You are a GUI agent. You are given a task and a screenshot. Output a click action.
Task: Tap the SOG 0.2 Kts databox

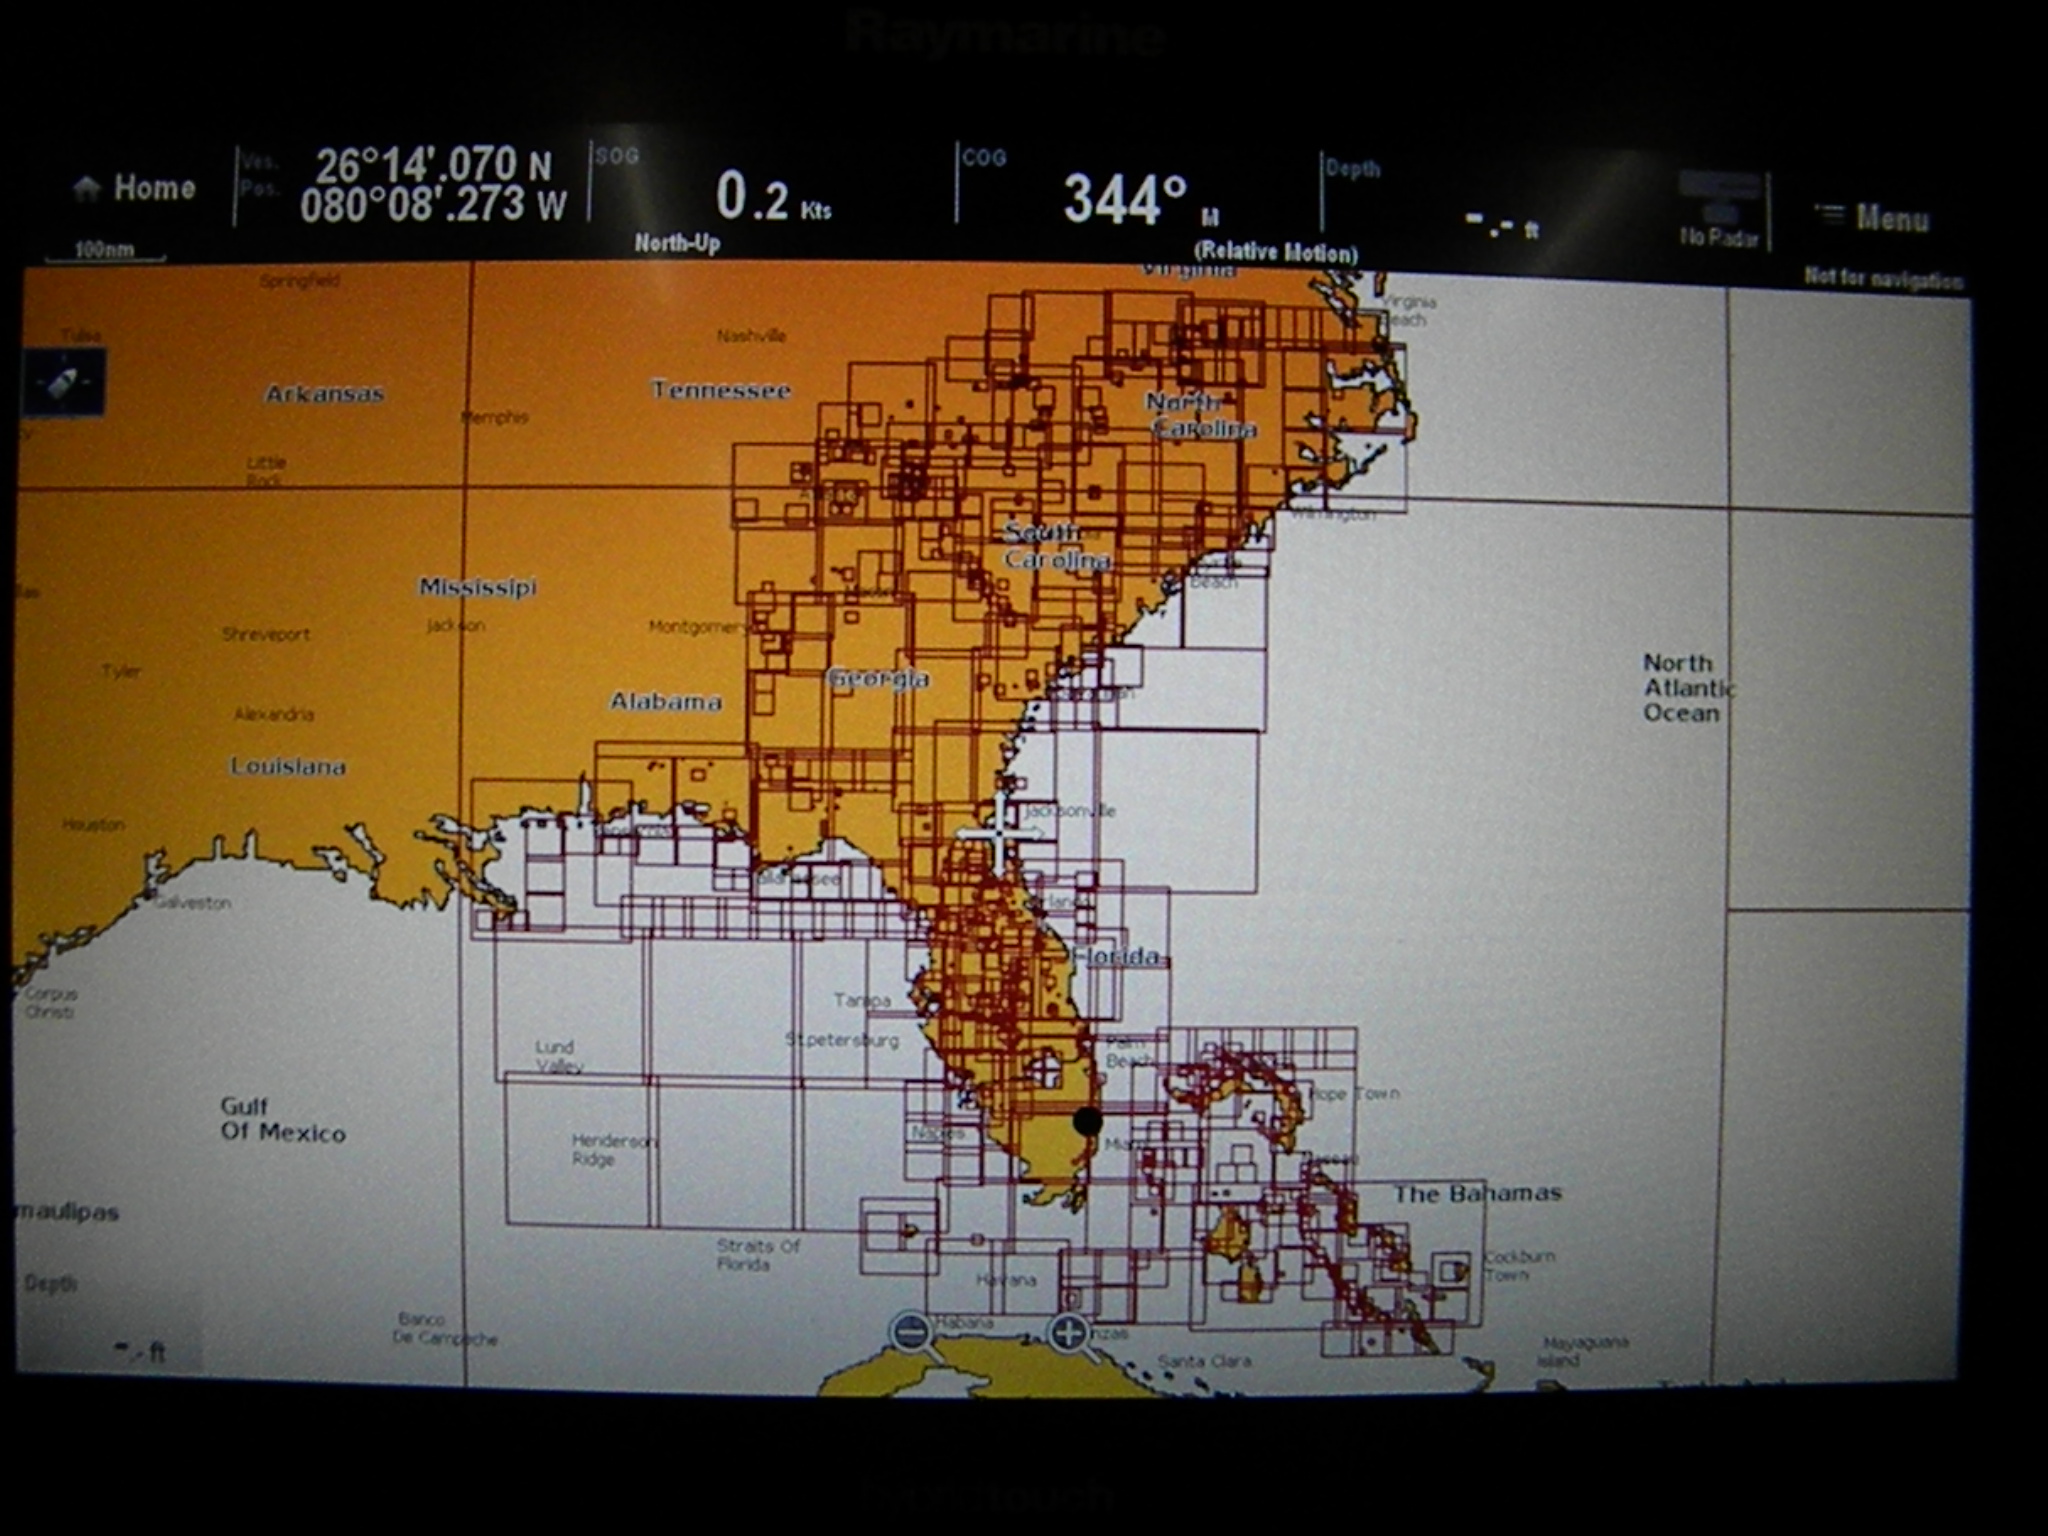click(770, 188)
